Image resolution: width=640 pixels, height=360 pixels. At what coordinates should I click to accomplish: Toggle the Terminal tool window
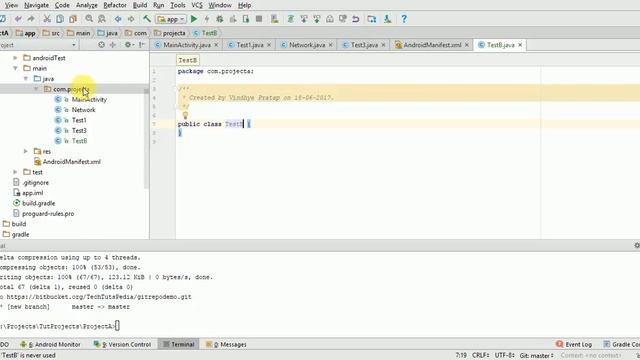point(178,344)
